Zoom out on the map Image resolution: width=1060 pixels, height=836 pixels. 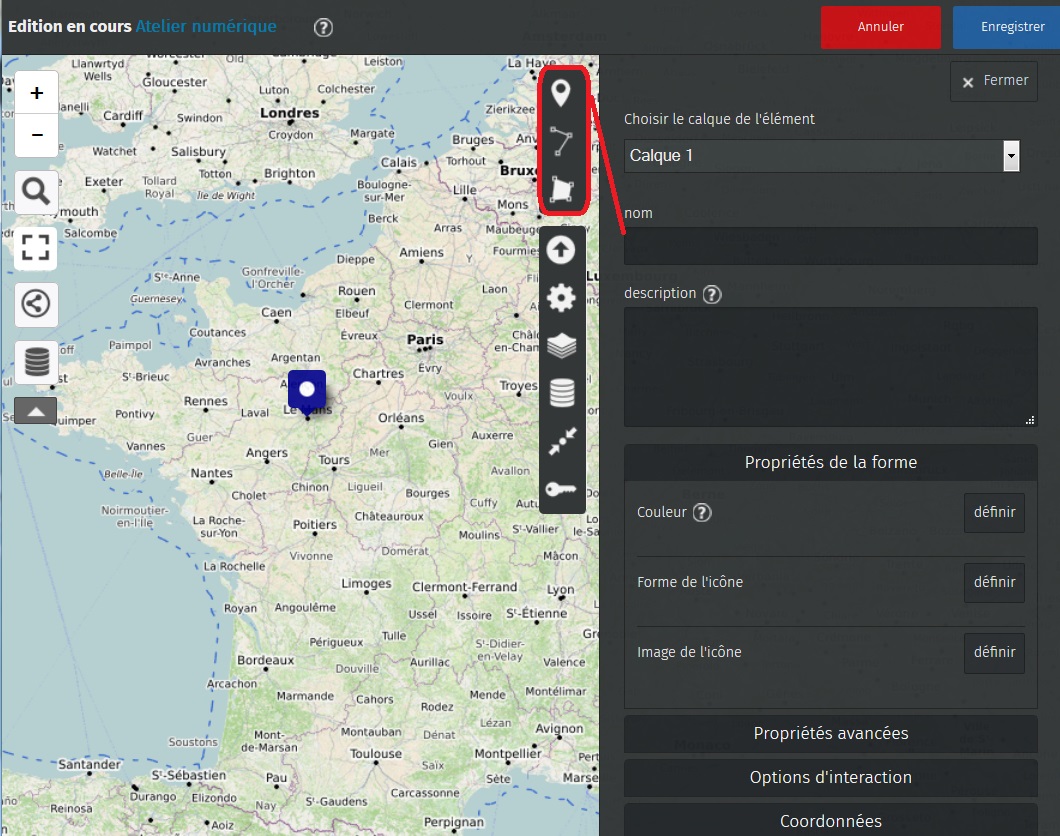pos(37,135)
